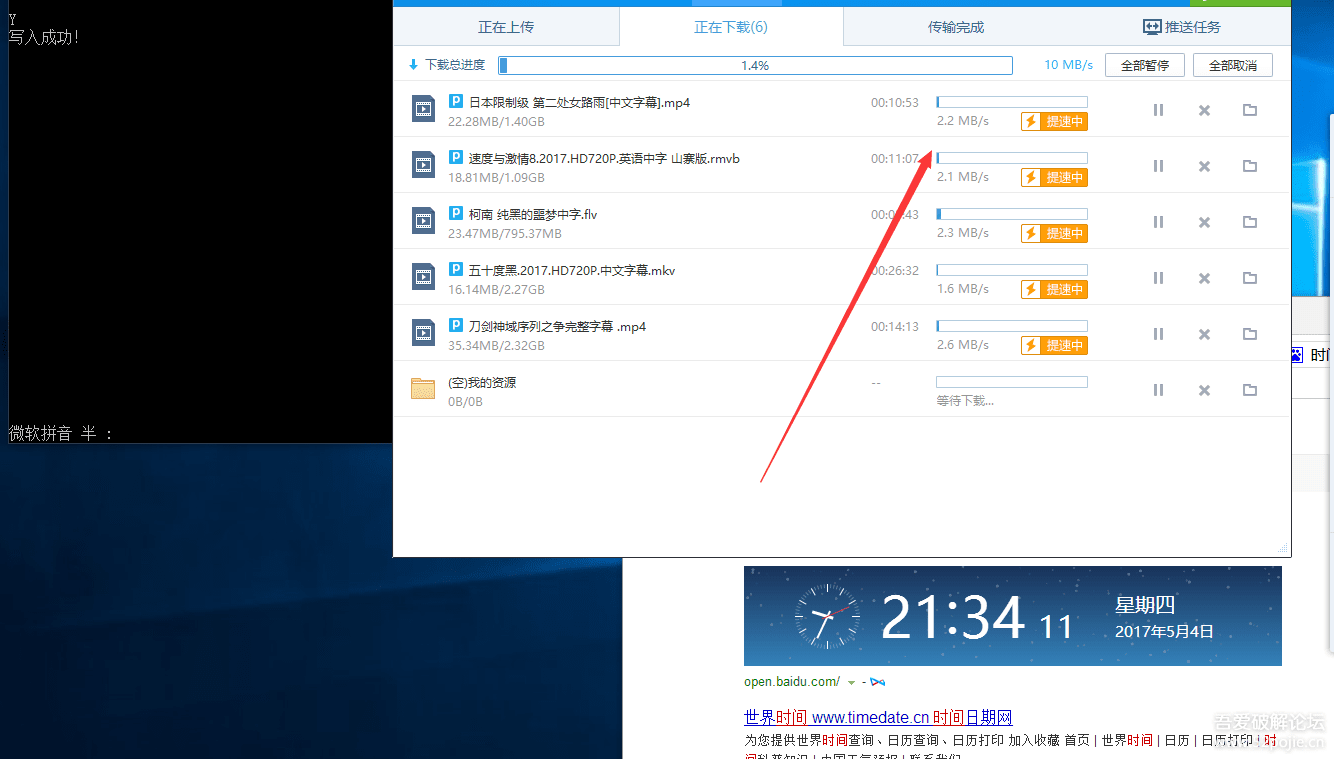Click 2017年5月4日 date in time widget
1334x759 pixels.
pos(1164,632)
